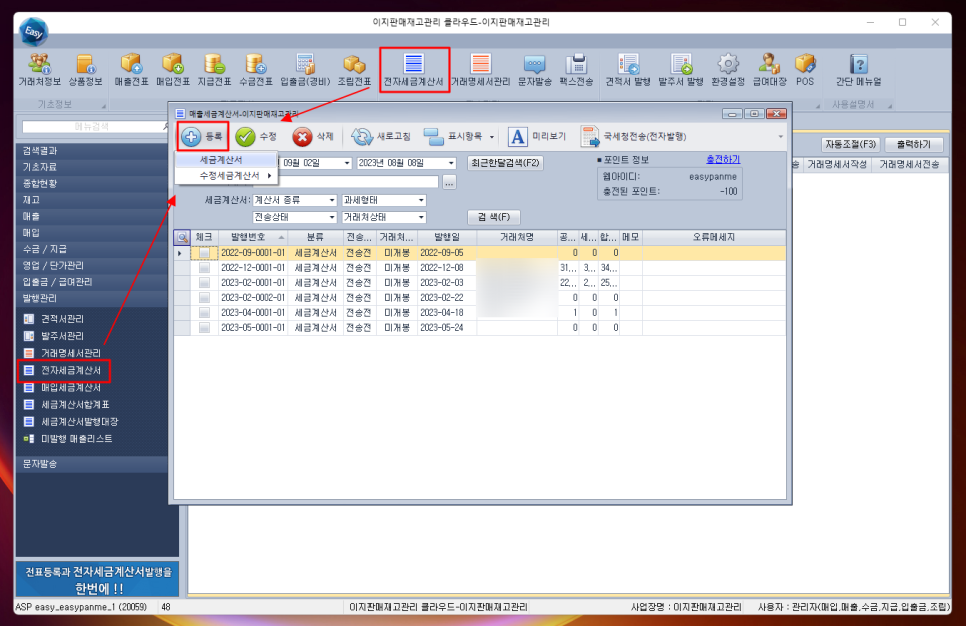Open 매입세금계산서 in sidebar
The height and width of the screenshot is (626, 966).
click(70, 388)
